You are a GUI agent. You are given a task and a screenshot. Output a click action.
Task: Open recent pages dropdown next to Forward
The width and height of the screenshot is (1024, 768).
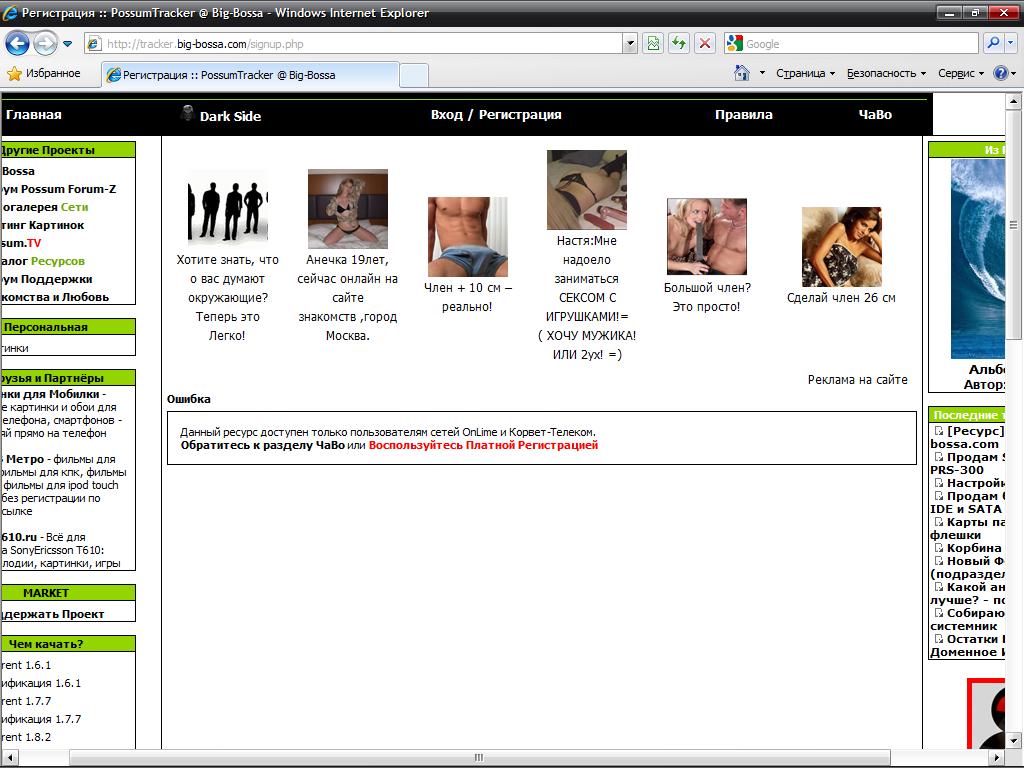tap(67, 44)
